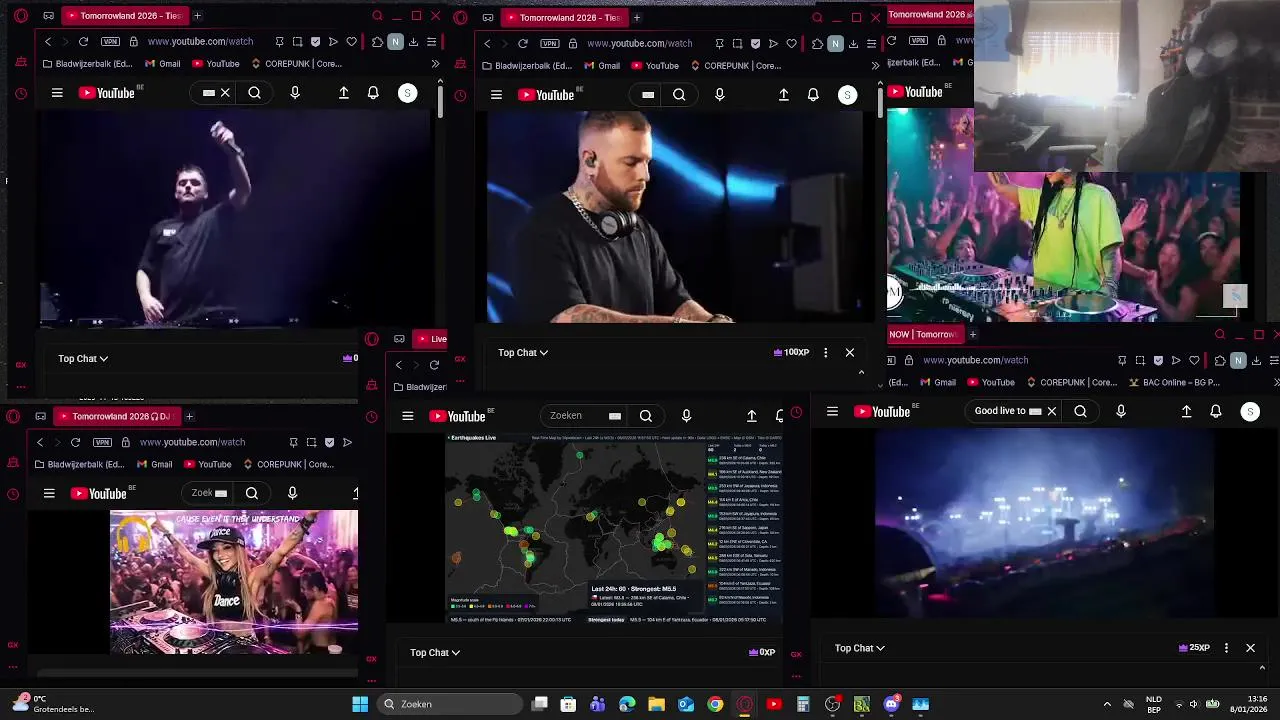This screenshot has width=1280, height=720.
Task: Open extensions cube icon in raised-arm DJ window
Action: (x=377, y=42)
